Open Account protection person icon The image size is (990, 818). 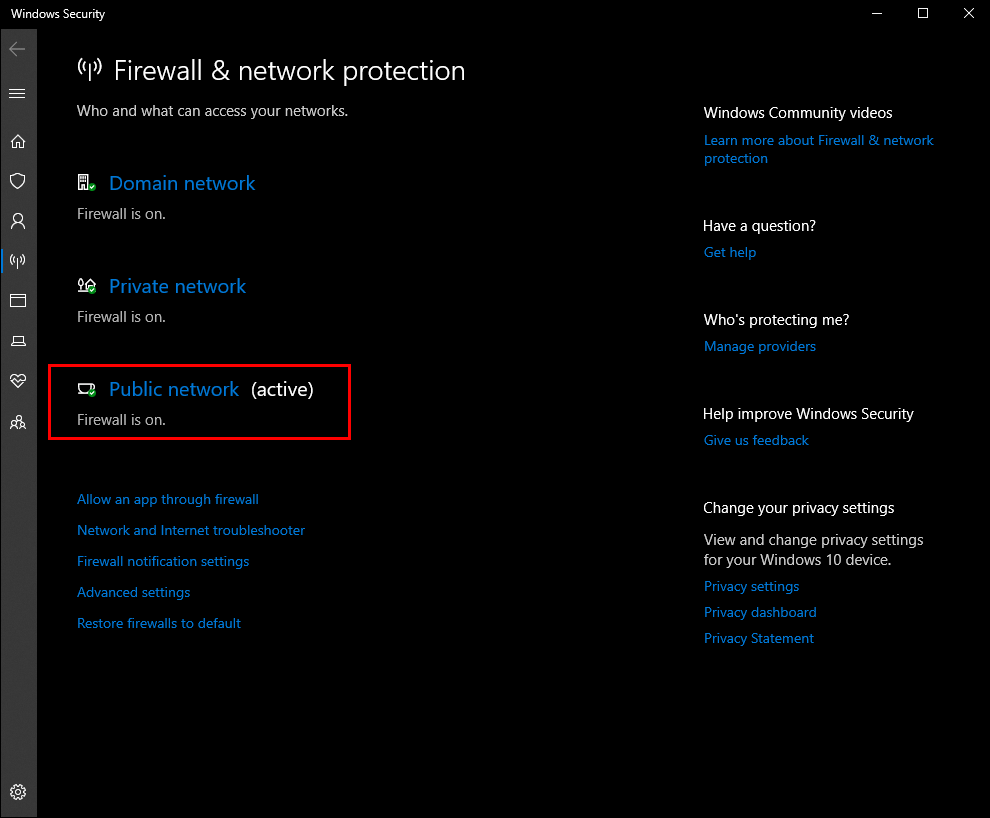pyautogui.click(x=17, y=221)
